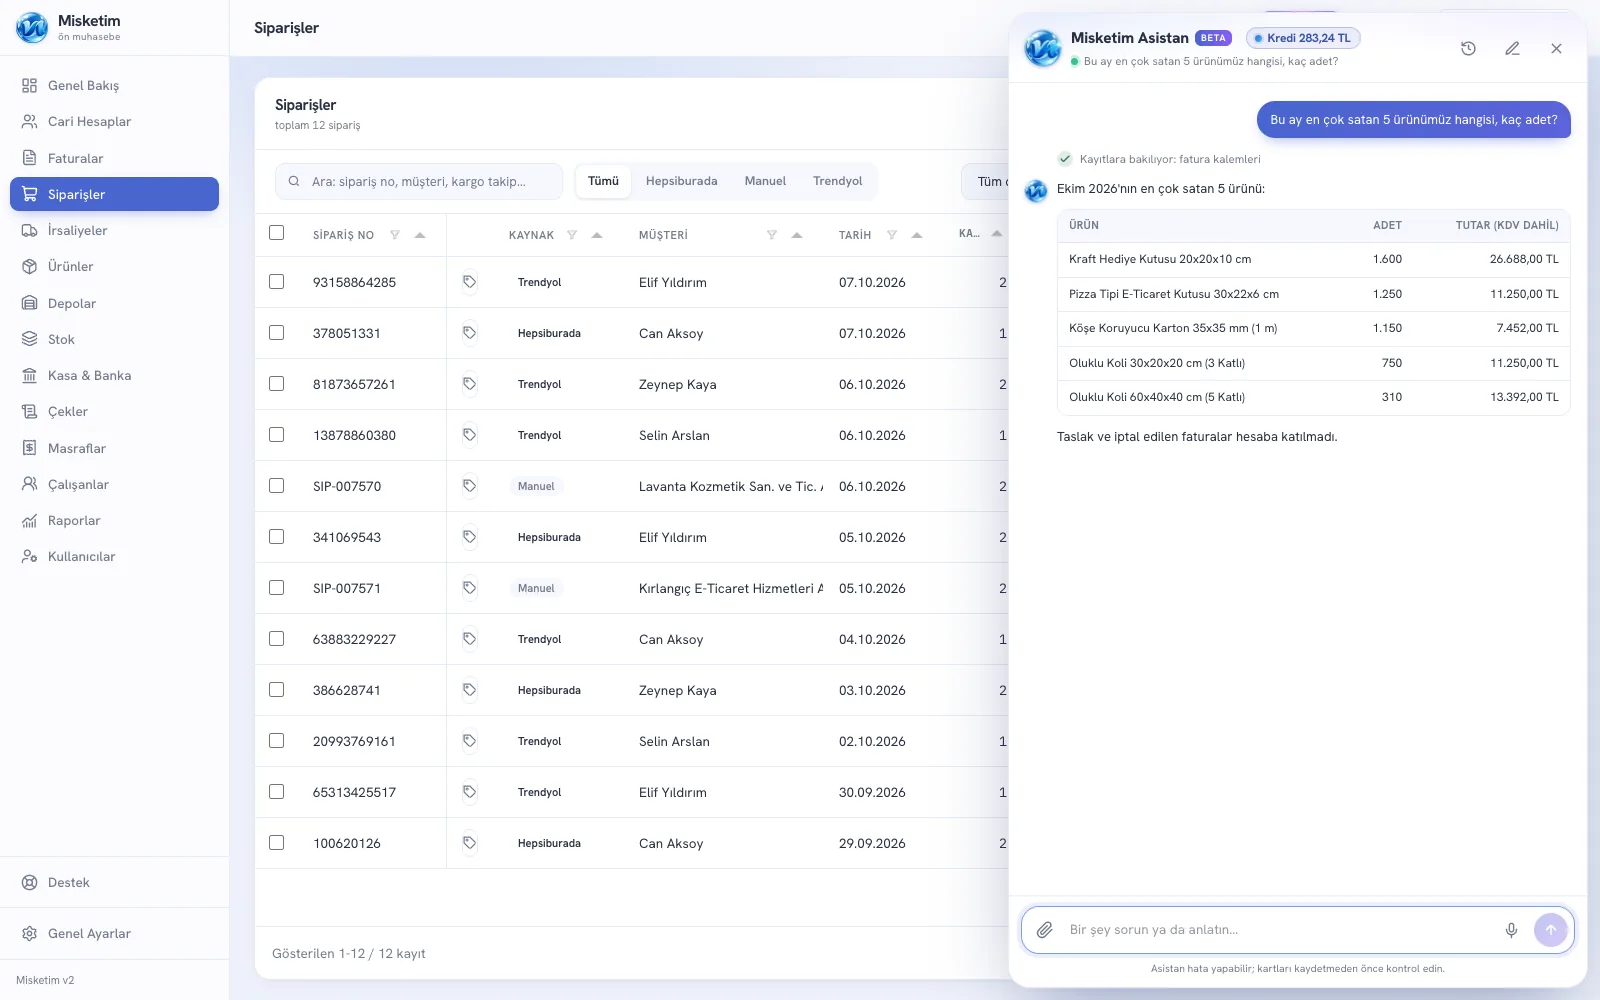Go to Cari Hesaplar page
The width and height of the screenshot is (1600, 1000).
(114, 121)
